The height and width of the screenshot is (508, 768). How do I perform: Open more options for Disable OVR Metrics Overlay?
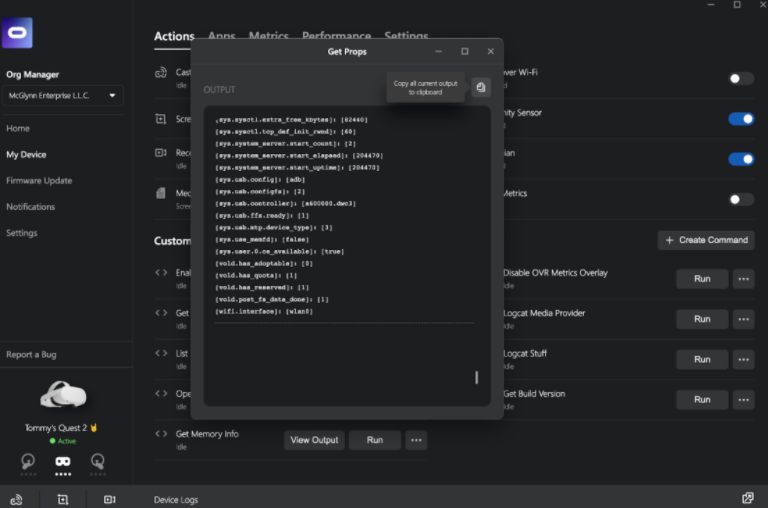(x=743, y=279)
